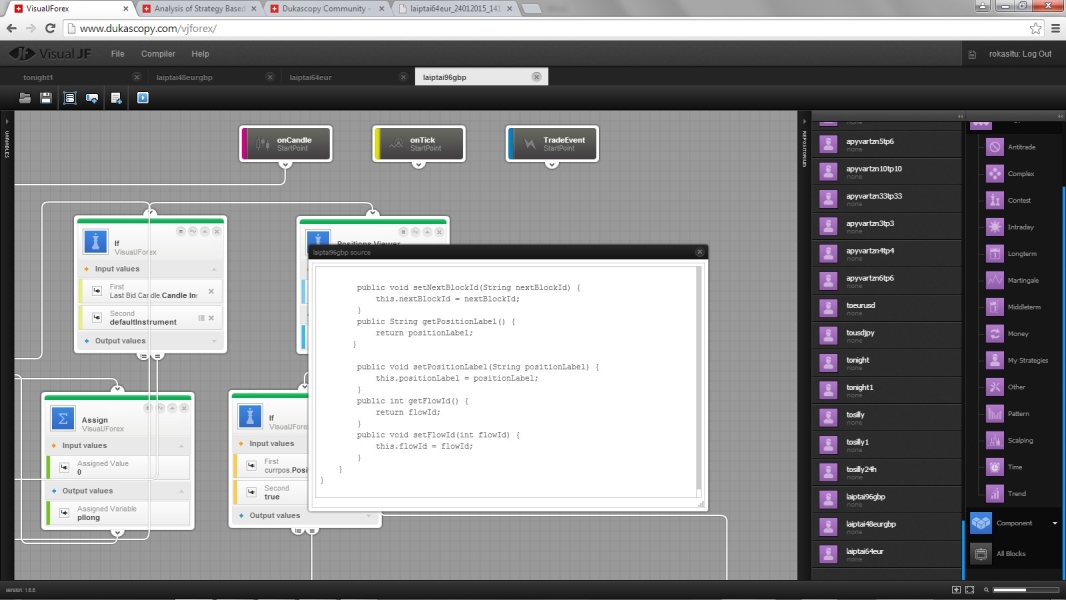Open the tonight strategy in list
This screenshot has height=600, width=1066.
[887, 363]
